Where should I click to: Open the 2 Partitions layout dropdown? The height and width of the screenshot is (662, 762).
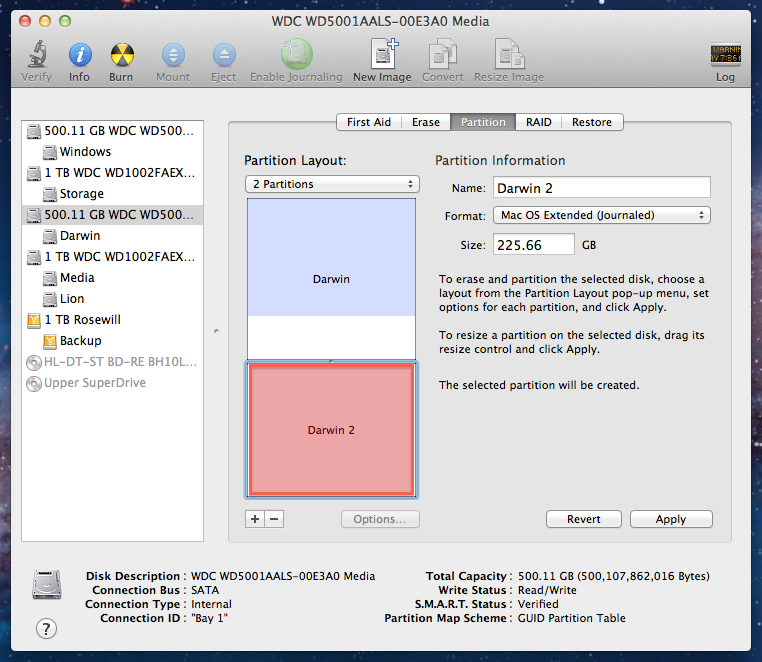(332, 184)
